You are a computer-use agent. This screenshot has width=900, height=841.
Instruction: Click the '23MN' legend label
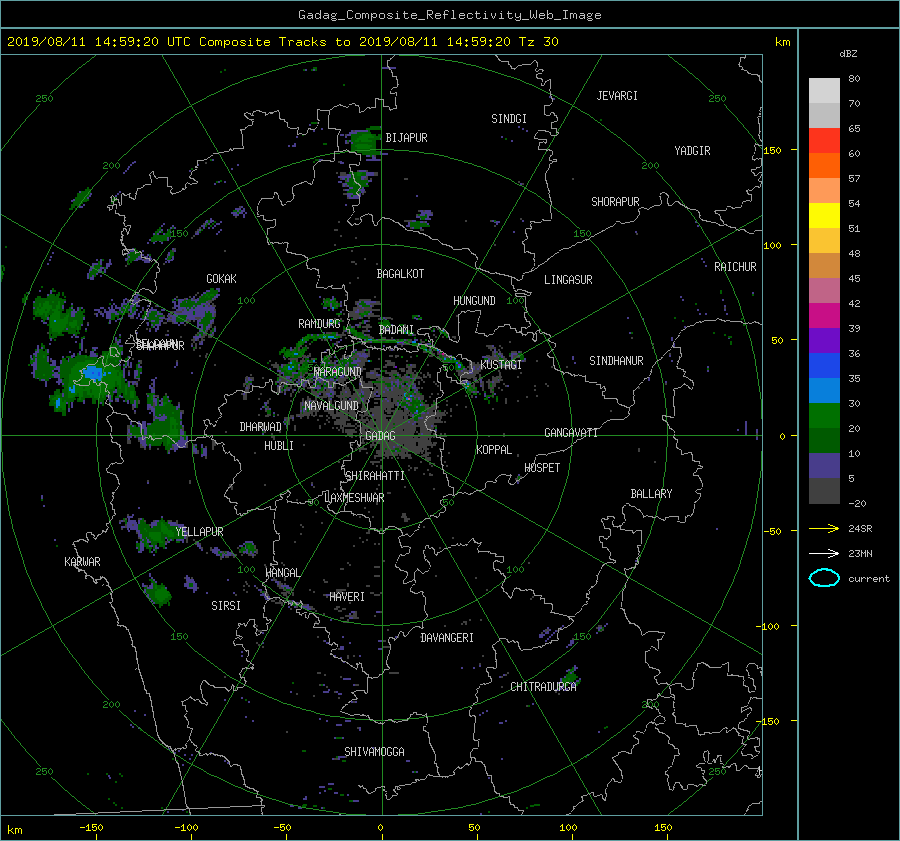(860, 554)
